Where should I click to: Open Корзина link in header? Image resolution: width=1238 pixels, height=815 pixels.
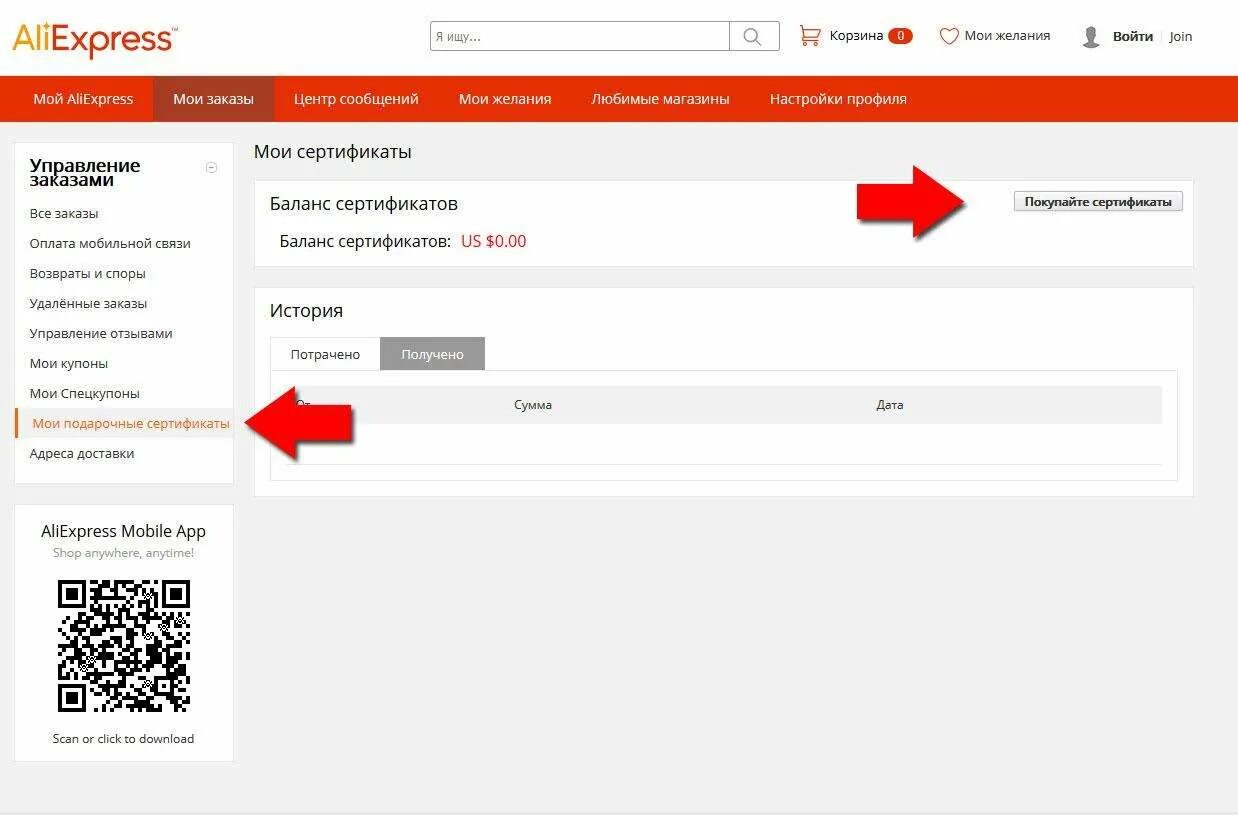pyautogui.click(x=856, y=36)
